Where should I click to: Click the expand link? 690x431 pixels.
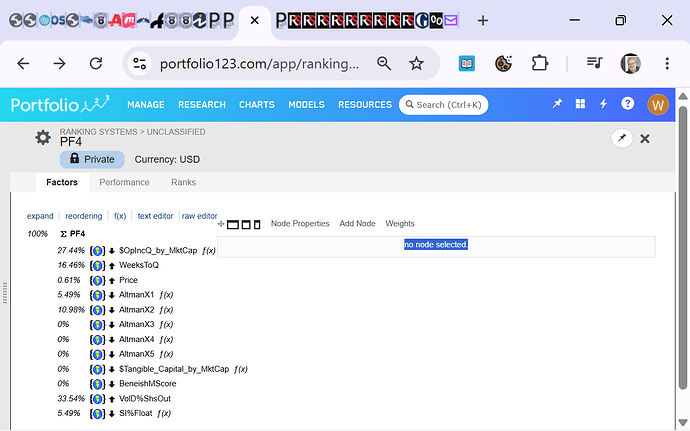pos(40,216)
